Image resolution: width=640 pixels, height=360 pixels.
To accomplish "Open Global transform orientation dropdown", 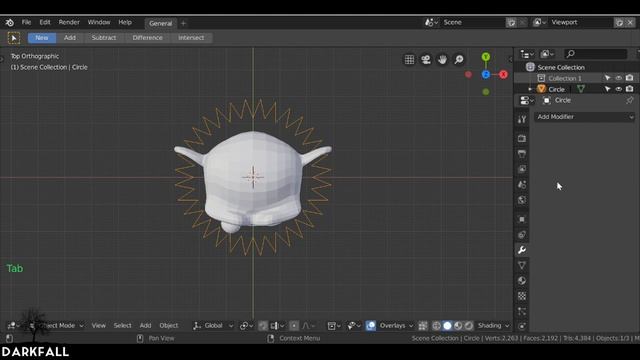I will tap(213, 326).
